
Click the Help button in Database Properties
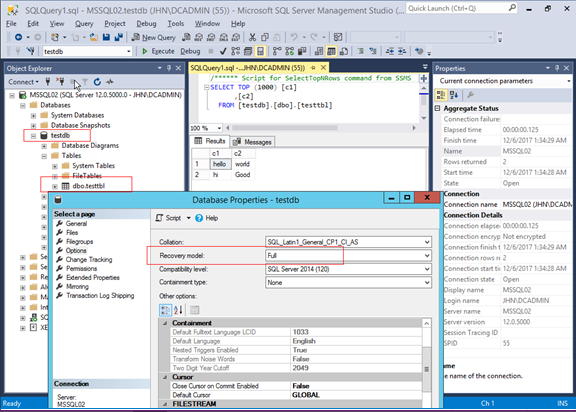tap(207, 218)
